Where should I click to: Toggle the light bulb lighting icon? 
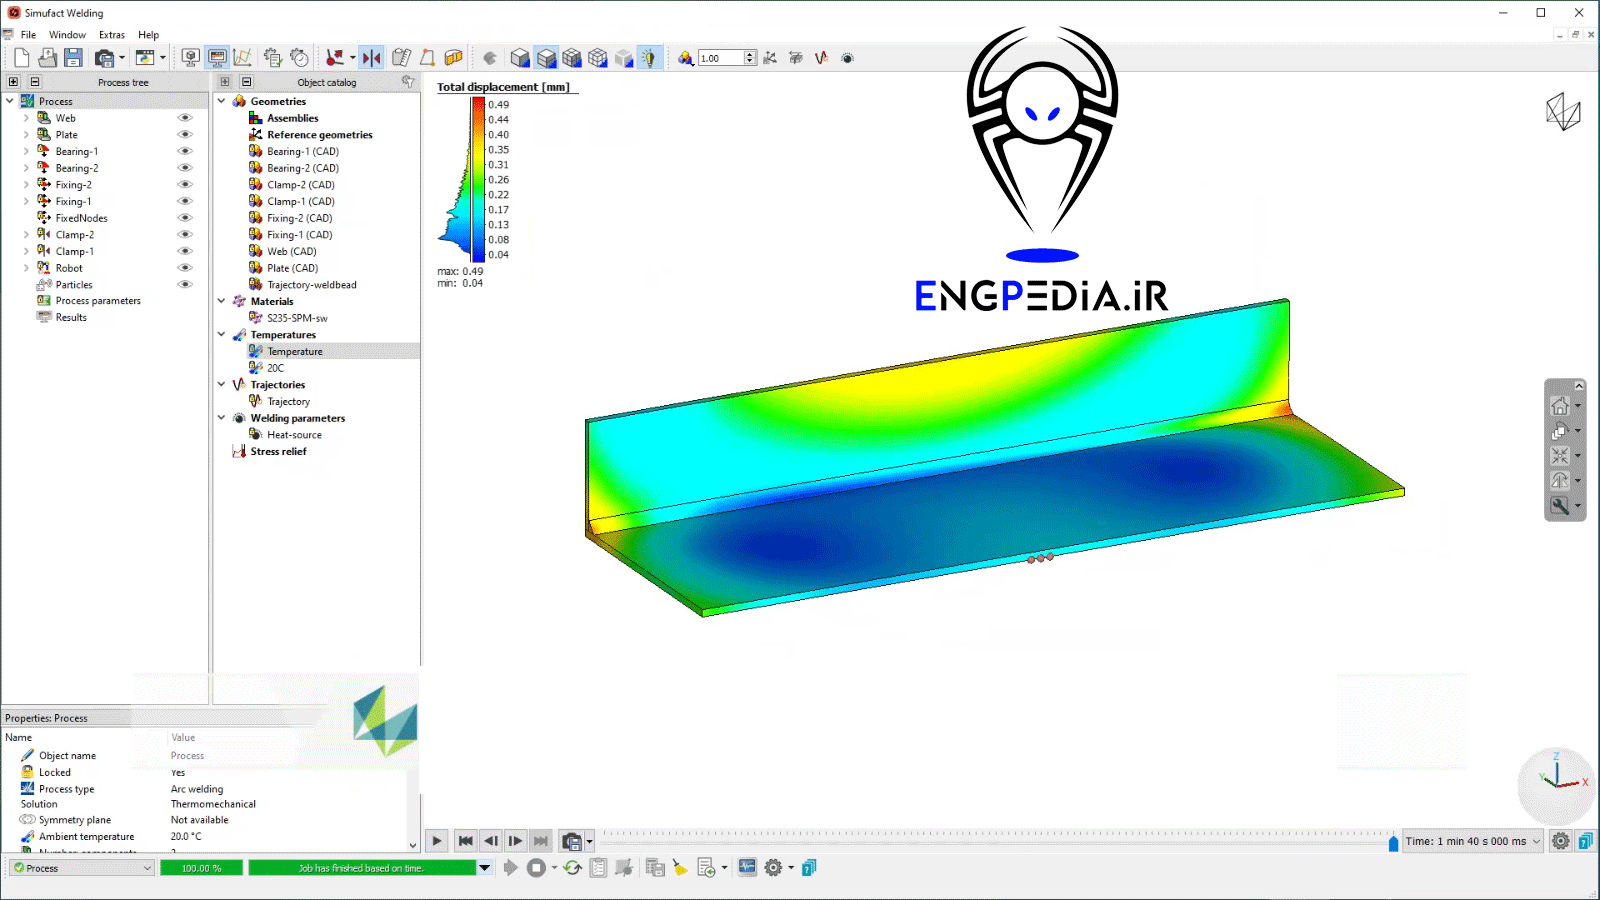click(649, 58)
